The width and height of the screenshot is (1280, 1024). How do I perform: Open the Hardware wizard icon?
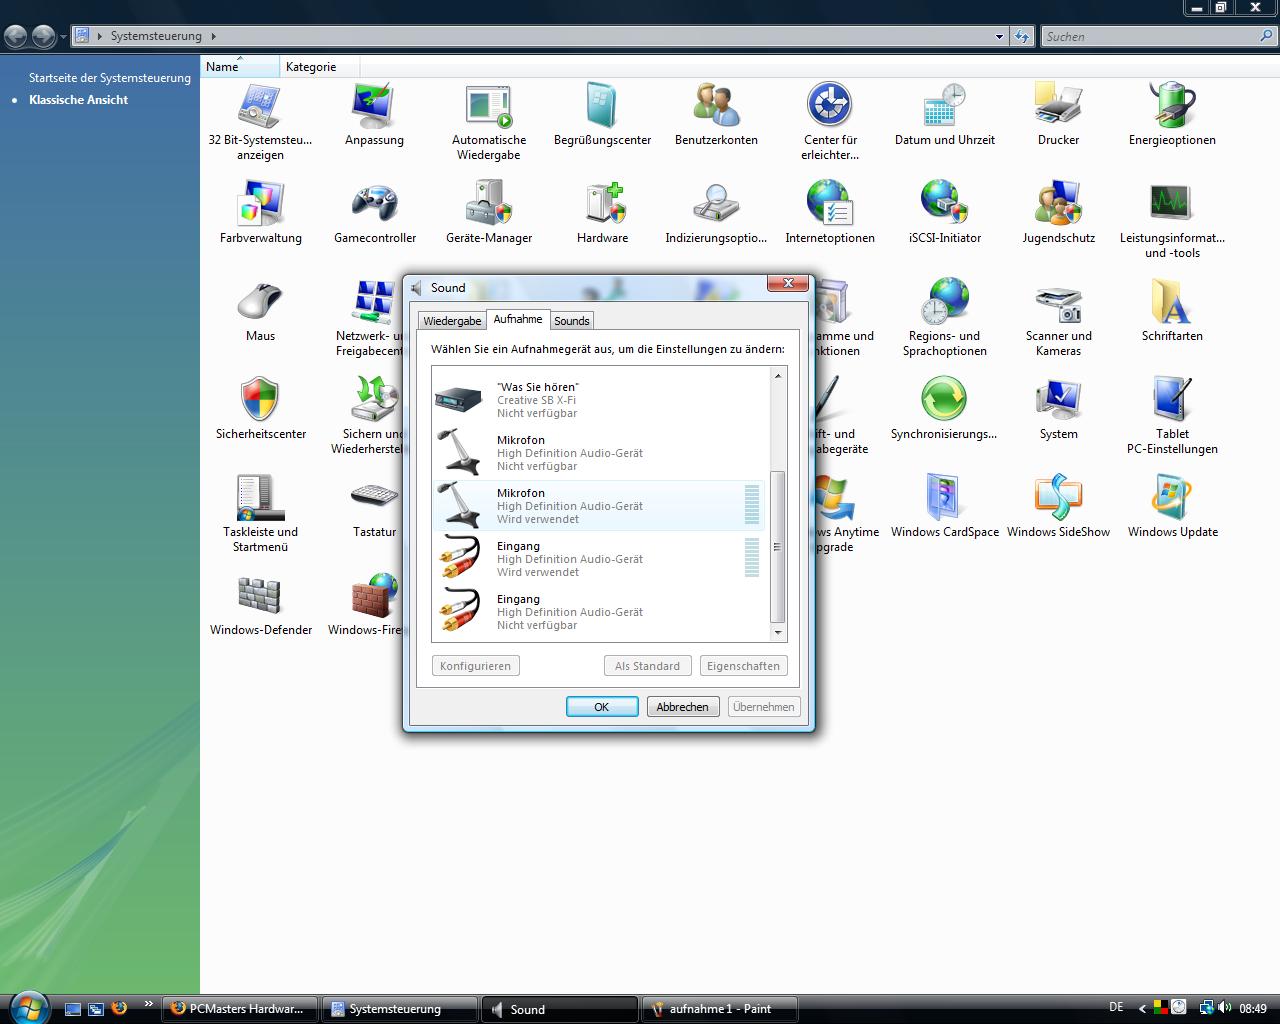tap(602, 212)
